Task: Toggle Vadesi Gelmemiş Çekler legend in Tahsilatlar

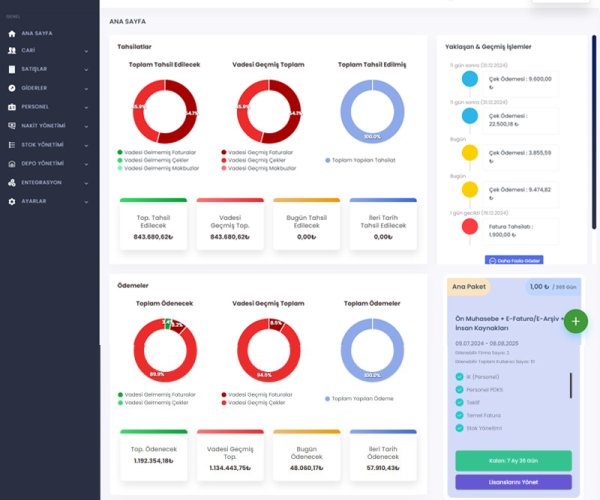Action: [153, 160]
